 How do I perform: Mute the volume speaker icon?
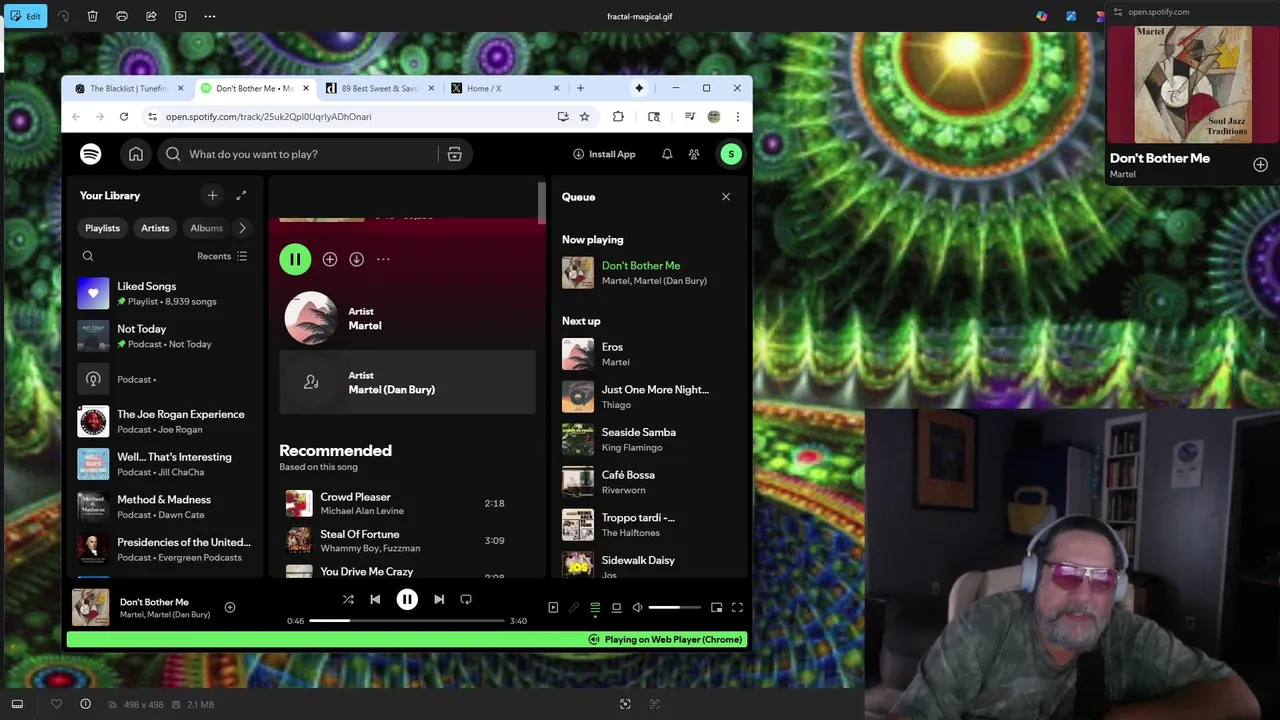(x=637, y=607)
